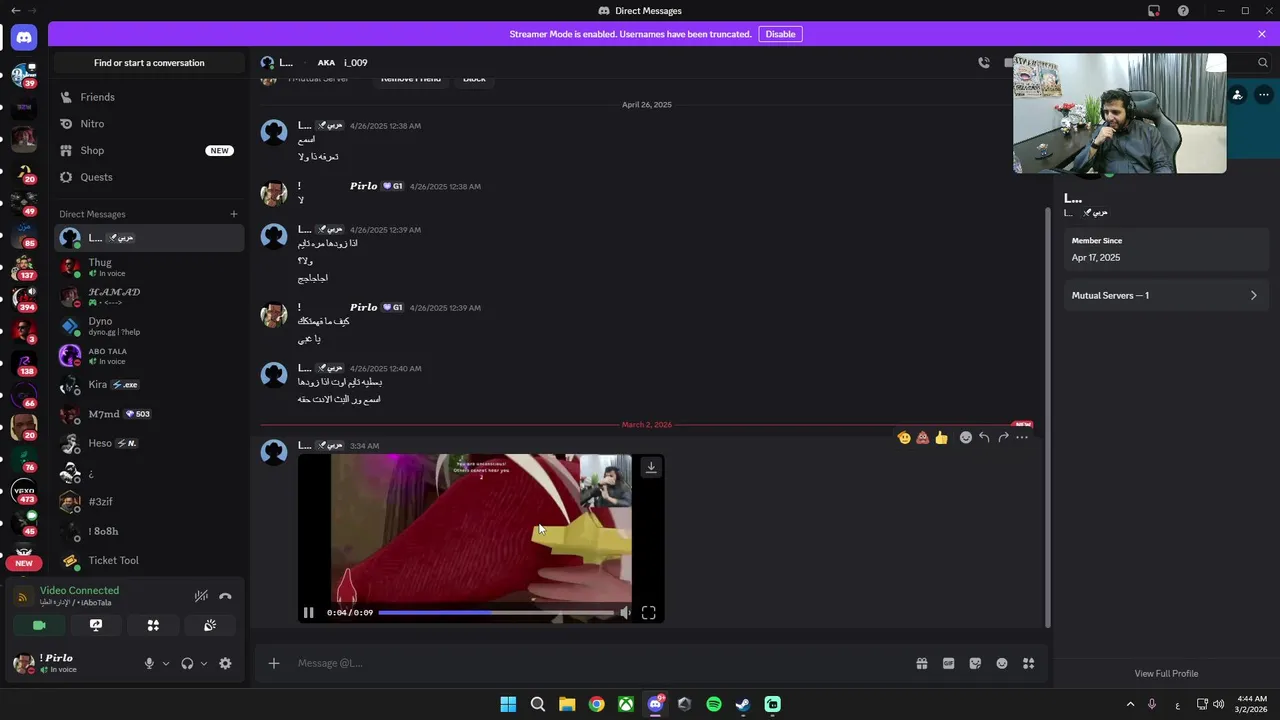Screen dimensions: 1280x720
Task: Open User Settings gear
Action: click(x=225, y=663)
